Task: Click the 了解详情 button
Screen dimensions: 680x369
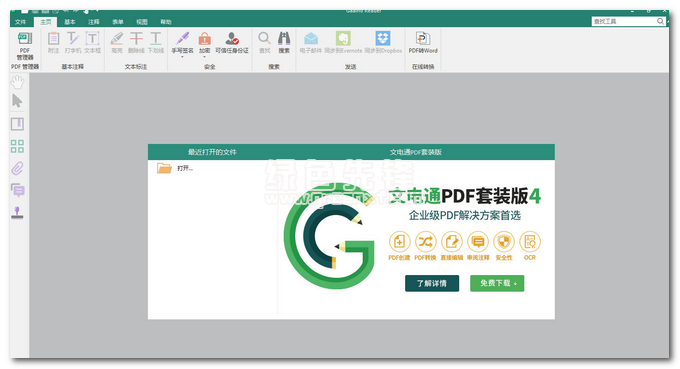Action: point(432,283)
